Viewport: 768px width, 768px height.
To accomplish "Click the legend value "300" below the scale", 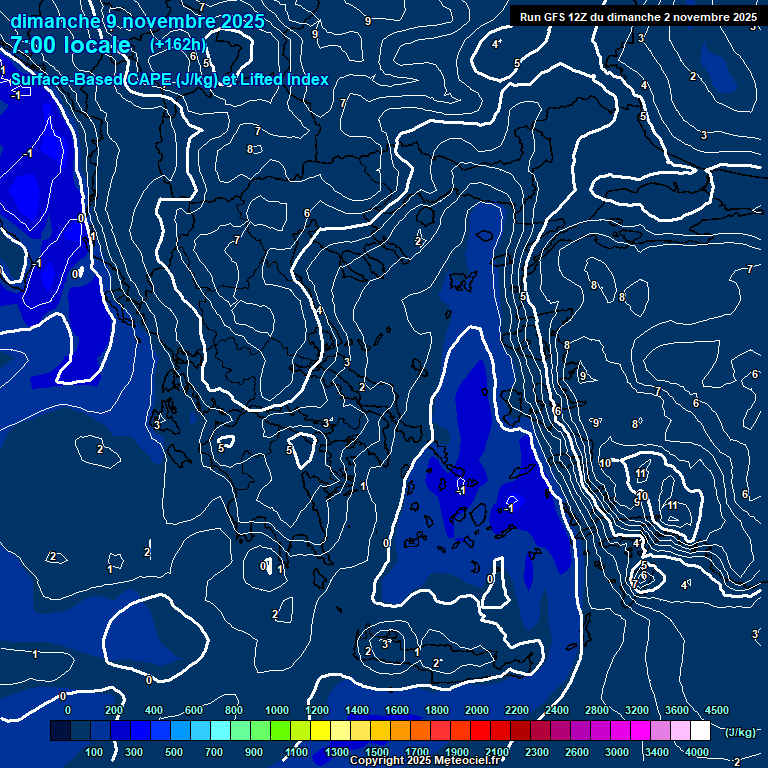I will [x=134, y=752].
